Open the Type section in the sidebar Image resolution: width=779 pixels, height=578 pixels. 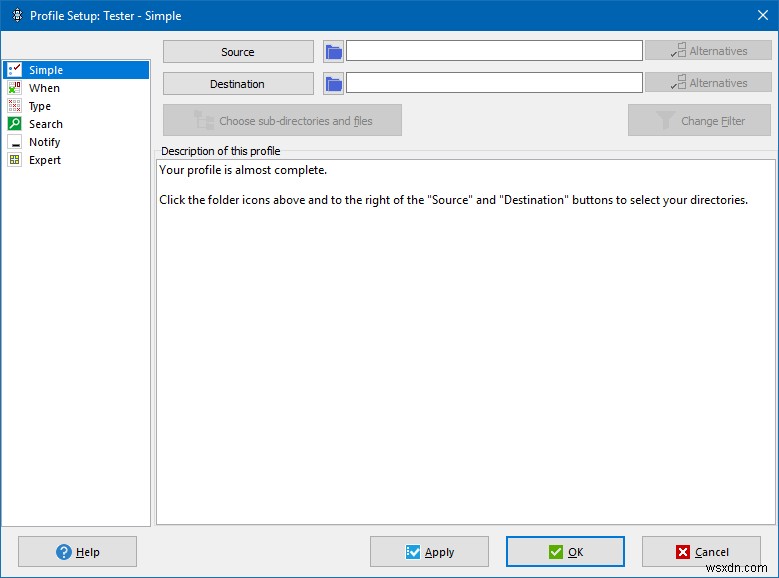[76, 106]
